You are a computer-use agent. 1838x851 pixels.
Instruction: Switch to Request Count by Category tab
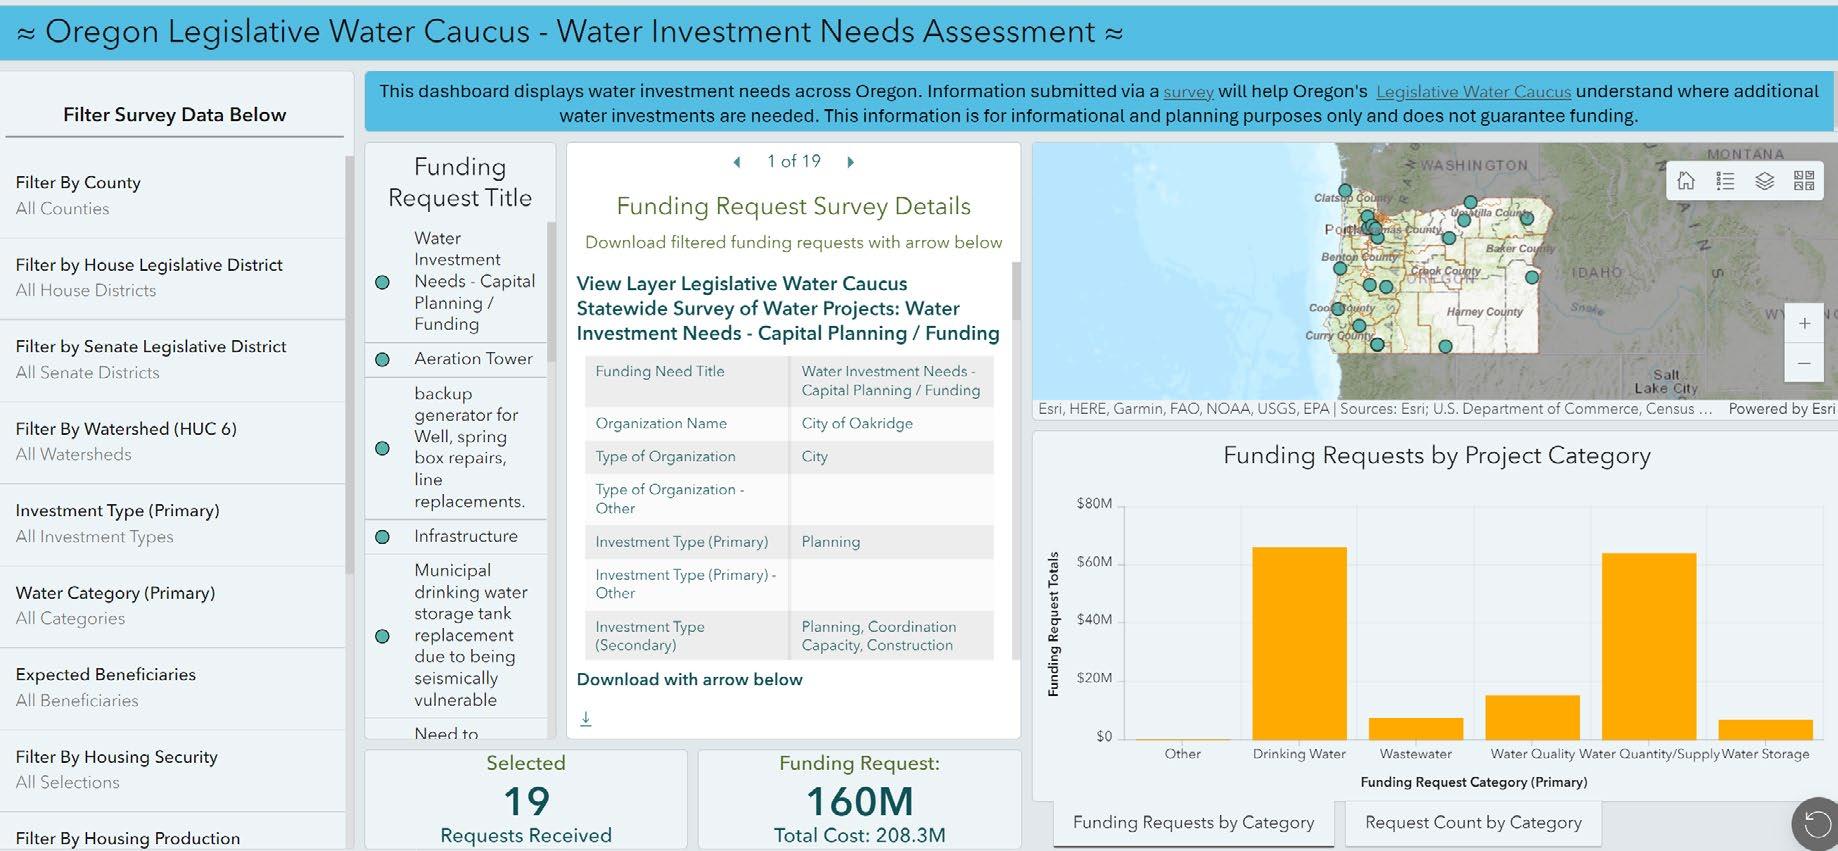click(1473, 823)
